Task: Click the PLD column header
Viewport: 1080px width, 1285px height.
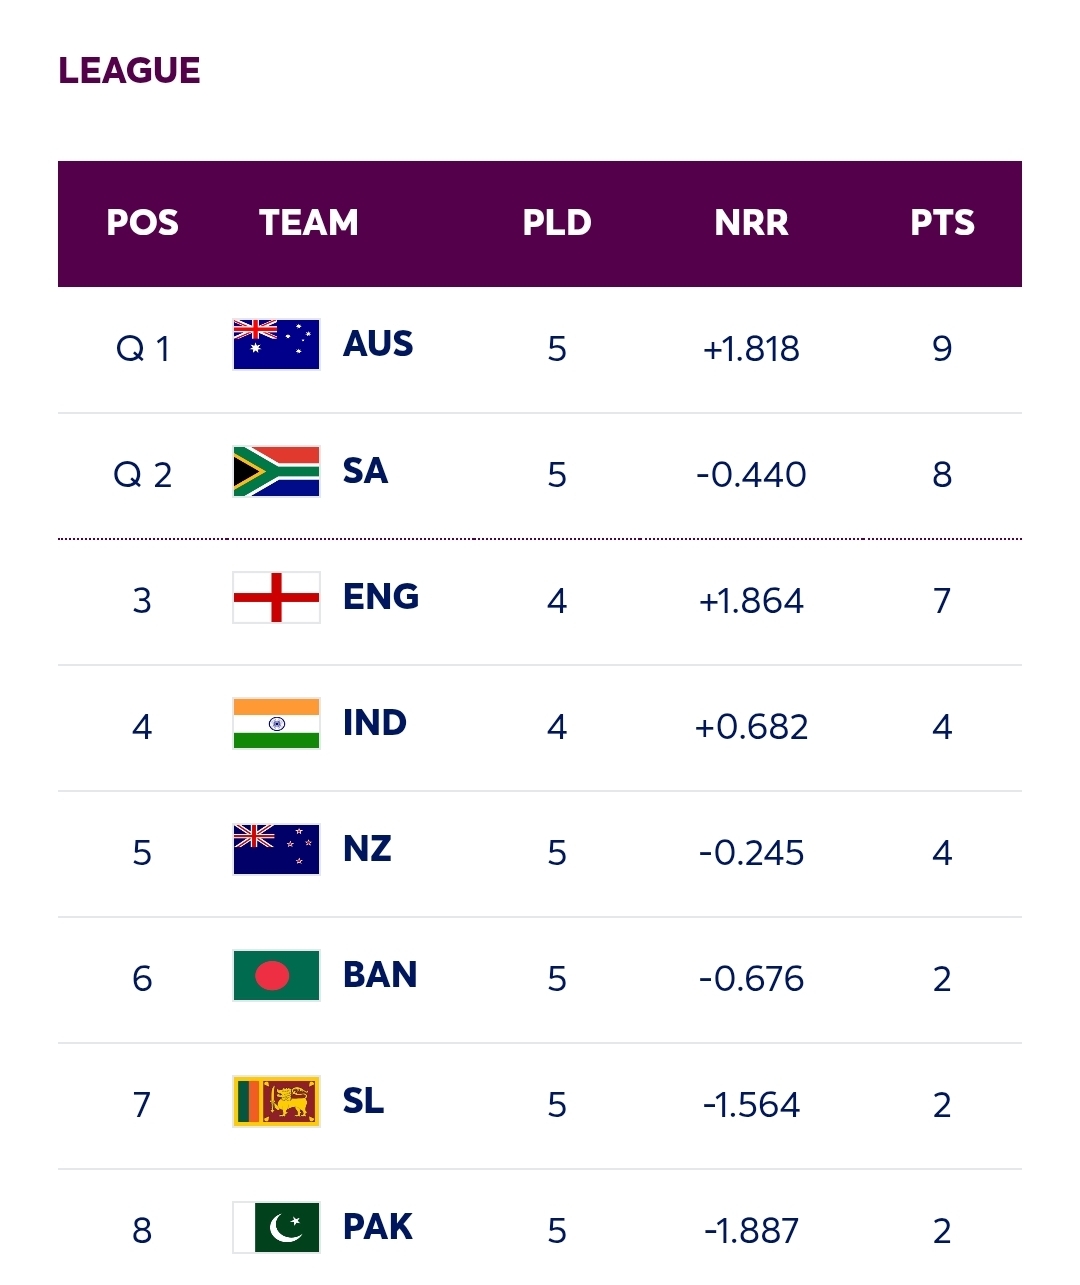Action: (x=557, y=223)
